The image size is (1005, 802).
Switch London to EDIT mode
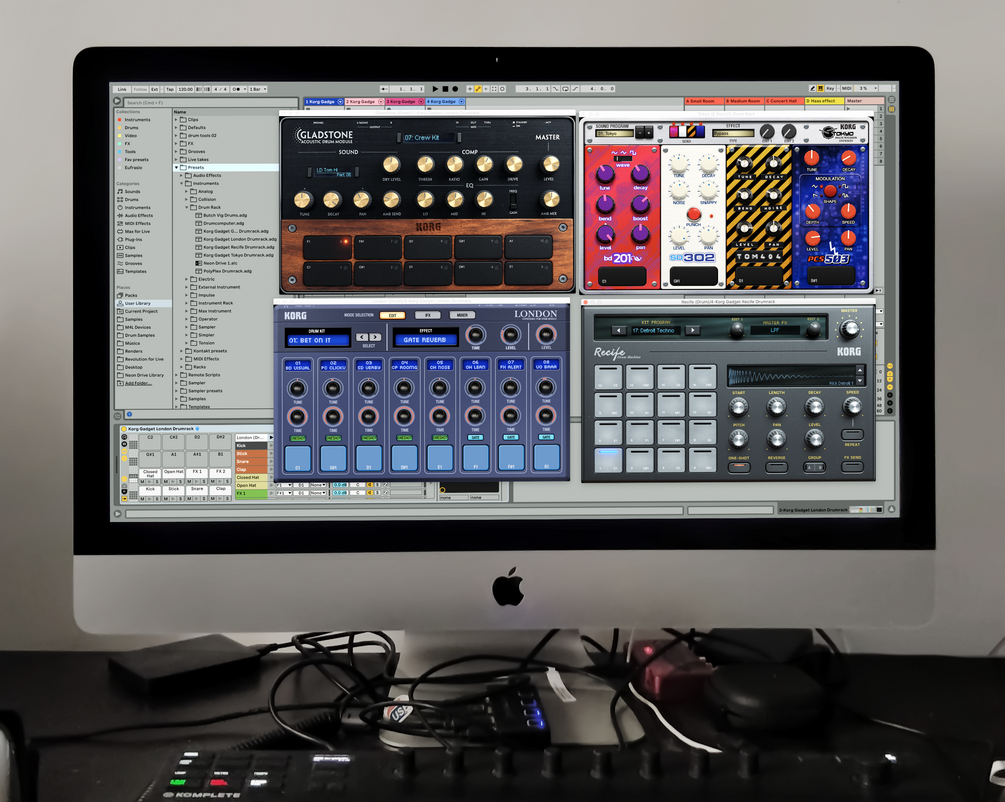(392, 315)
